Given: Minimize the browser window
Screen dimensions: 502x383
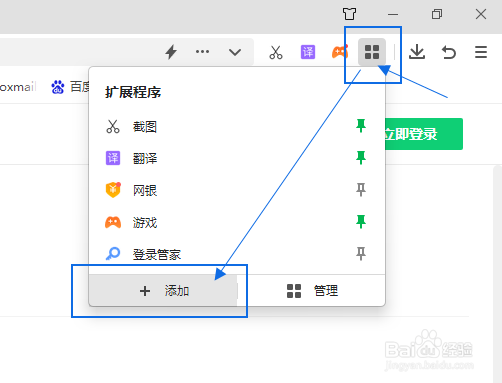Looking at the screenshot, I should (393, 14).
